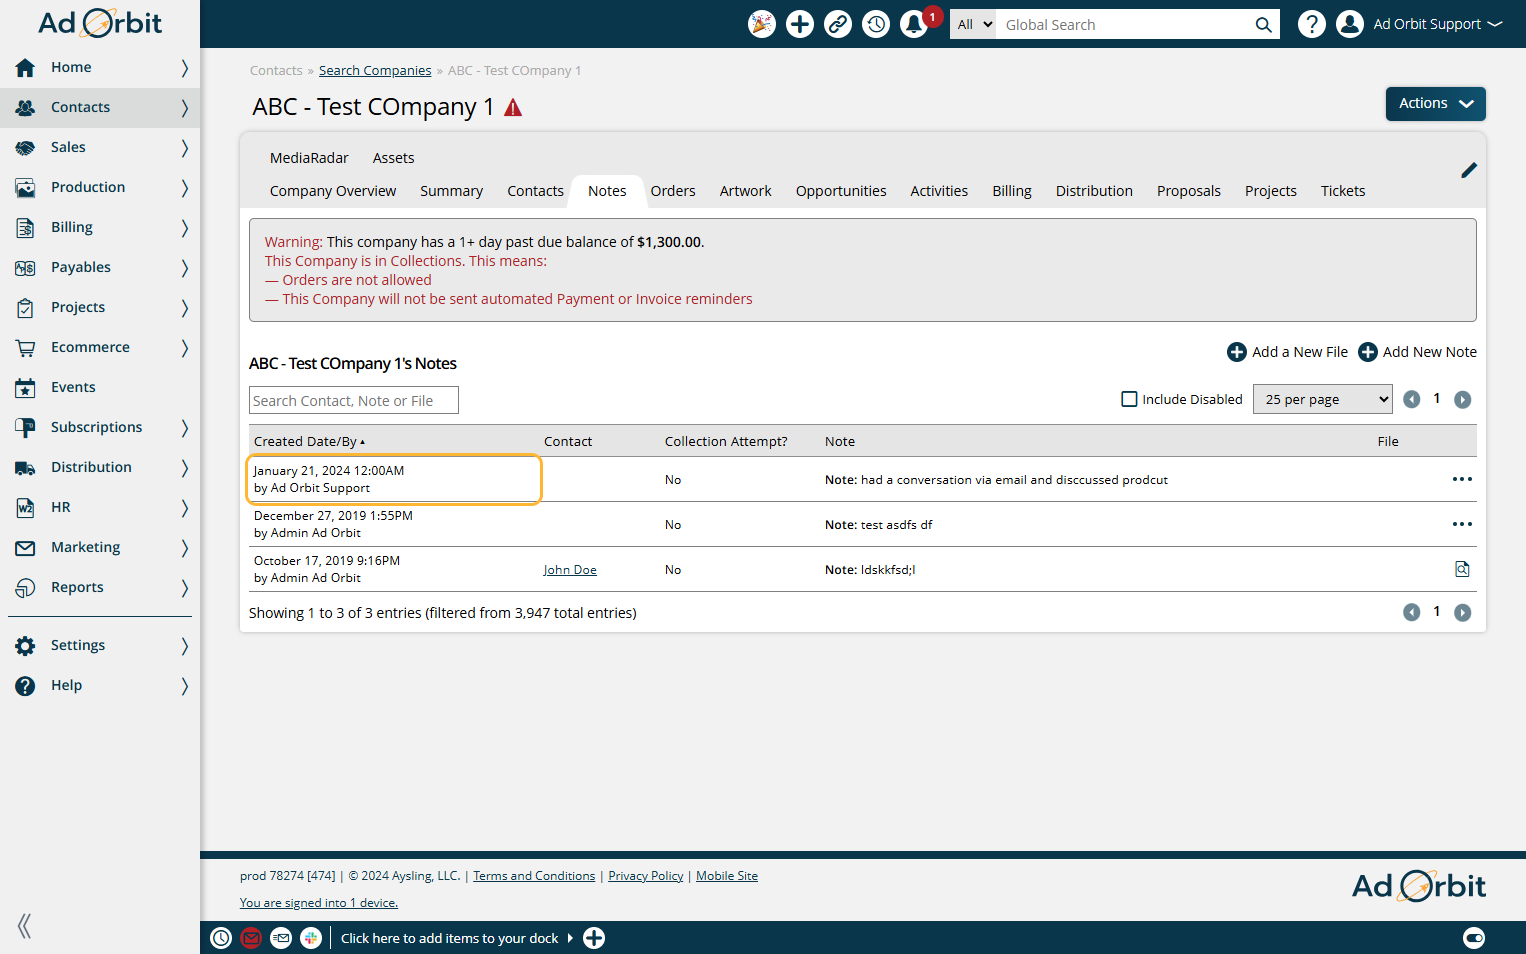Open the file icon on October 17, 2019 note
This screenshot has height=954, width=1526.
[x=1462, y=569]
